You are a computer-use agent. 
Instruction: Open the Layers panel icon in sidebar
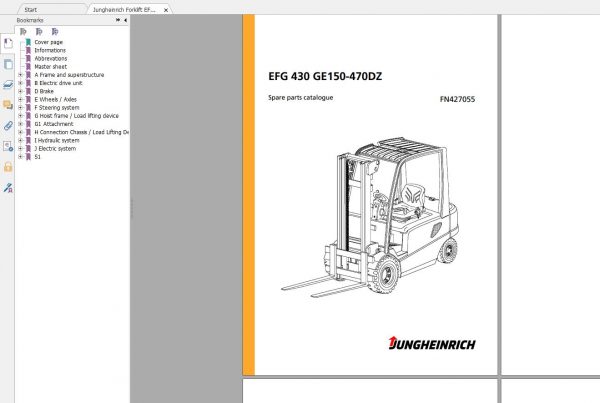tap(8, 85)
